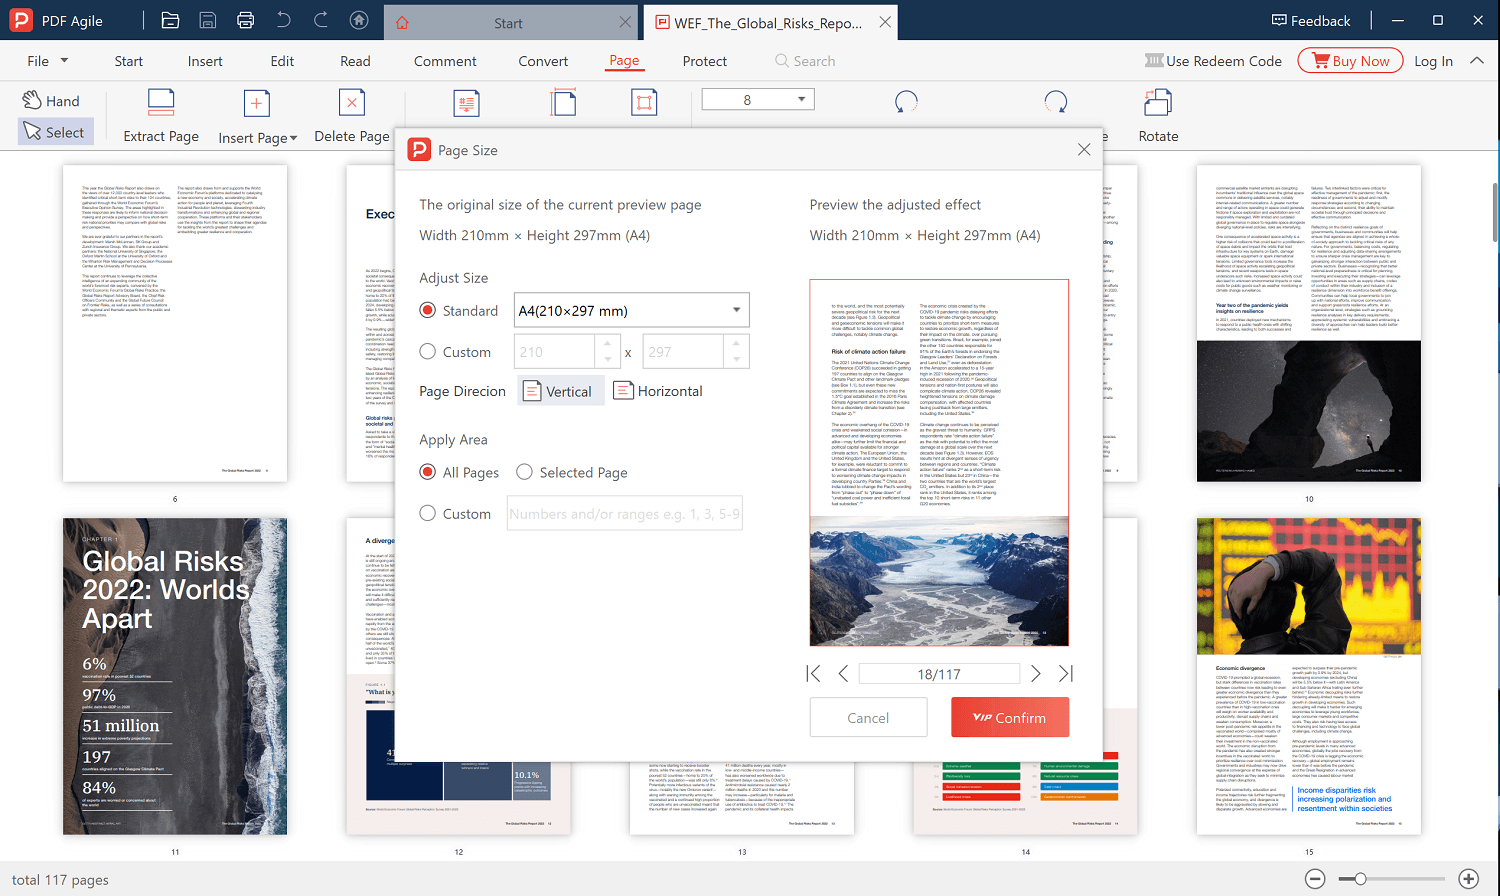
Task: Collapse the ribbon with the chevron
Action: pos(1478,60)
